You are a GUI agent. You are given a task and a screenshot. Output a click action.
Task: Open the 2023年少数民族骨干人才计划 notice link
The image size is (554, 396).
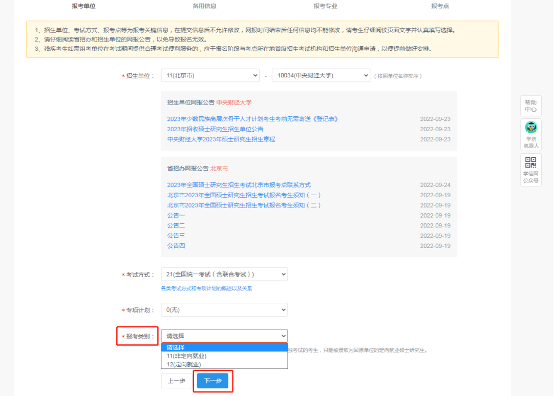pyautogui.click(x=252, y=119)
